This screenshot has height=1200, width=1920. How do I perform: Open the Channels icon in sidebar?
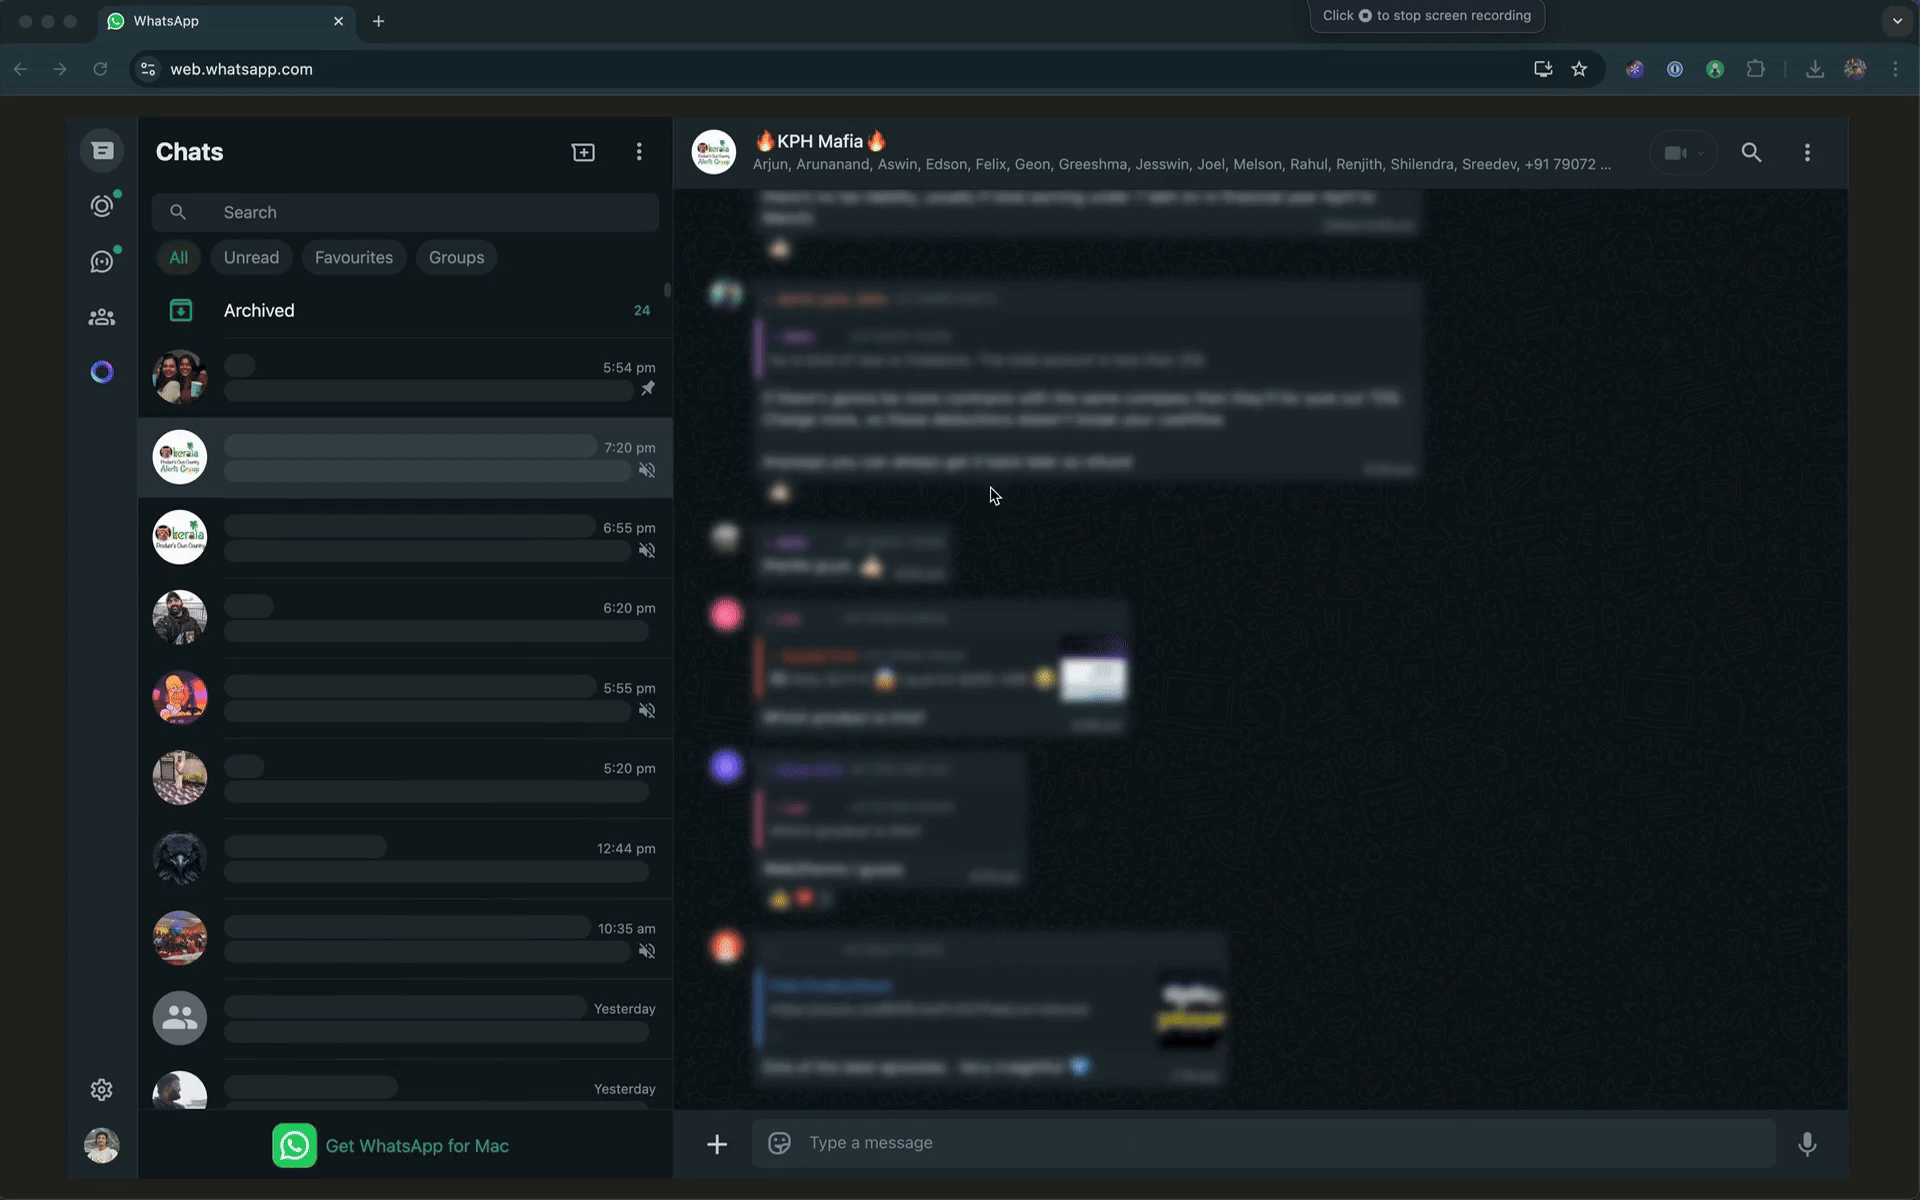[x=102, y=261]
